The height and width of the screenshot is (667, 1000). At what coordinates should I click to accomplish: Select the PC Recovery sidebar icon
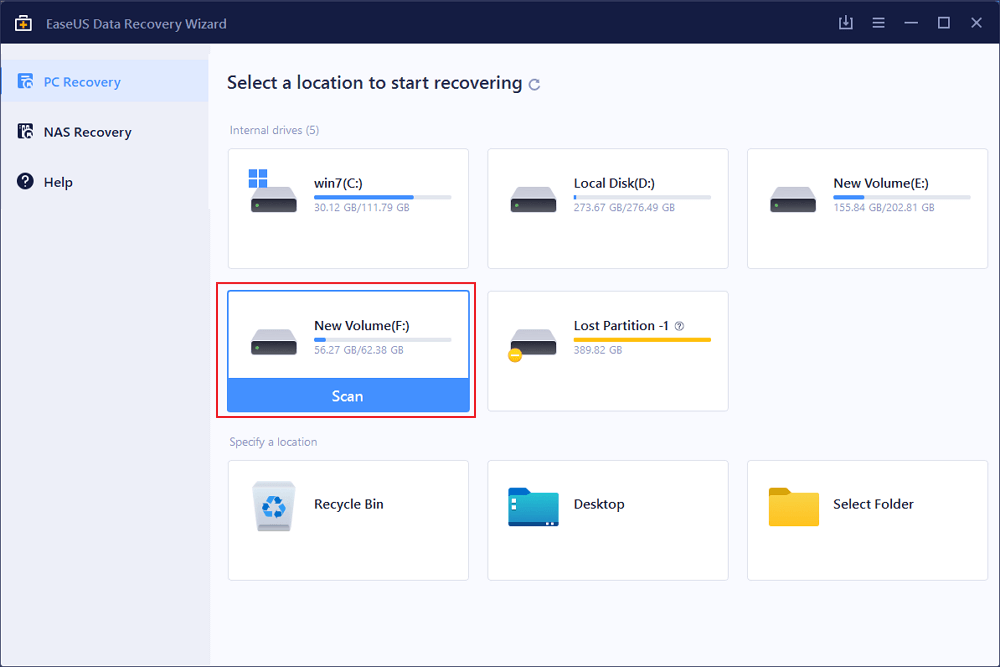(x=25, y=81)
